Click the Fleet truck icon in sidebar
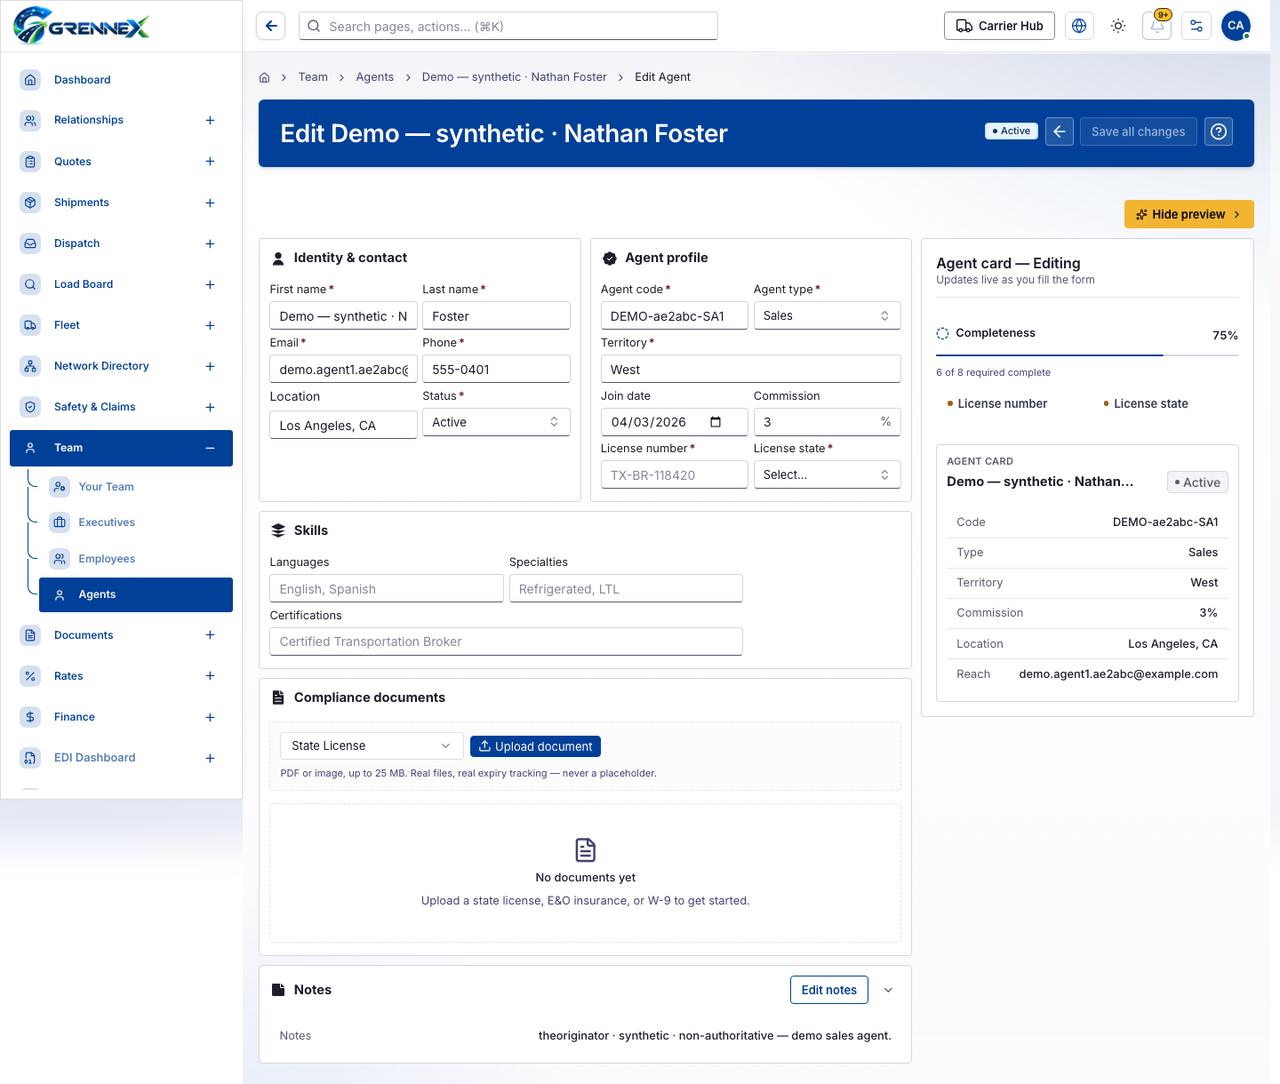The image size is (1280, 1084). (x=30, y=325)
